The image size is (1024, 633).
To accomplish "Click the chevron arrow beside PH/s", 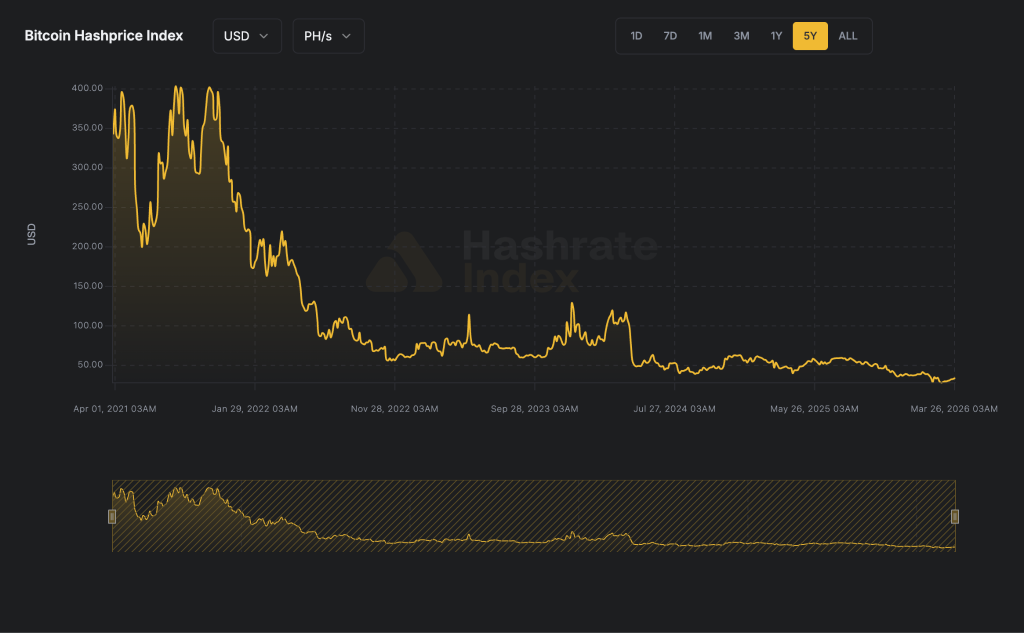I will (x=346, y=36).
